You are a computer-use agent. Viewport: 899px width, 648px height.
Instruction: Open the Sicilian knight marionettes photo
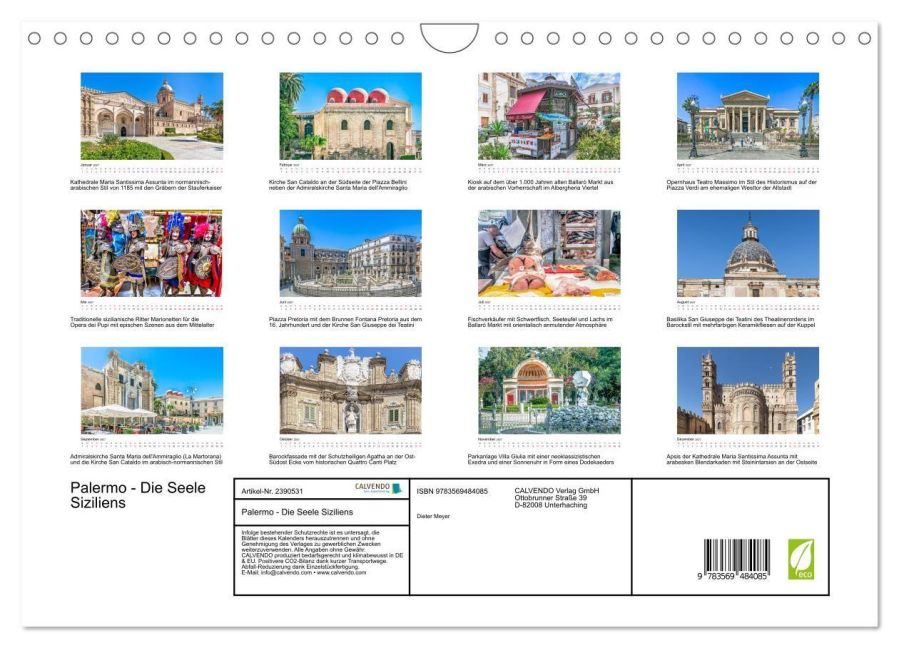pos(152,253)
